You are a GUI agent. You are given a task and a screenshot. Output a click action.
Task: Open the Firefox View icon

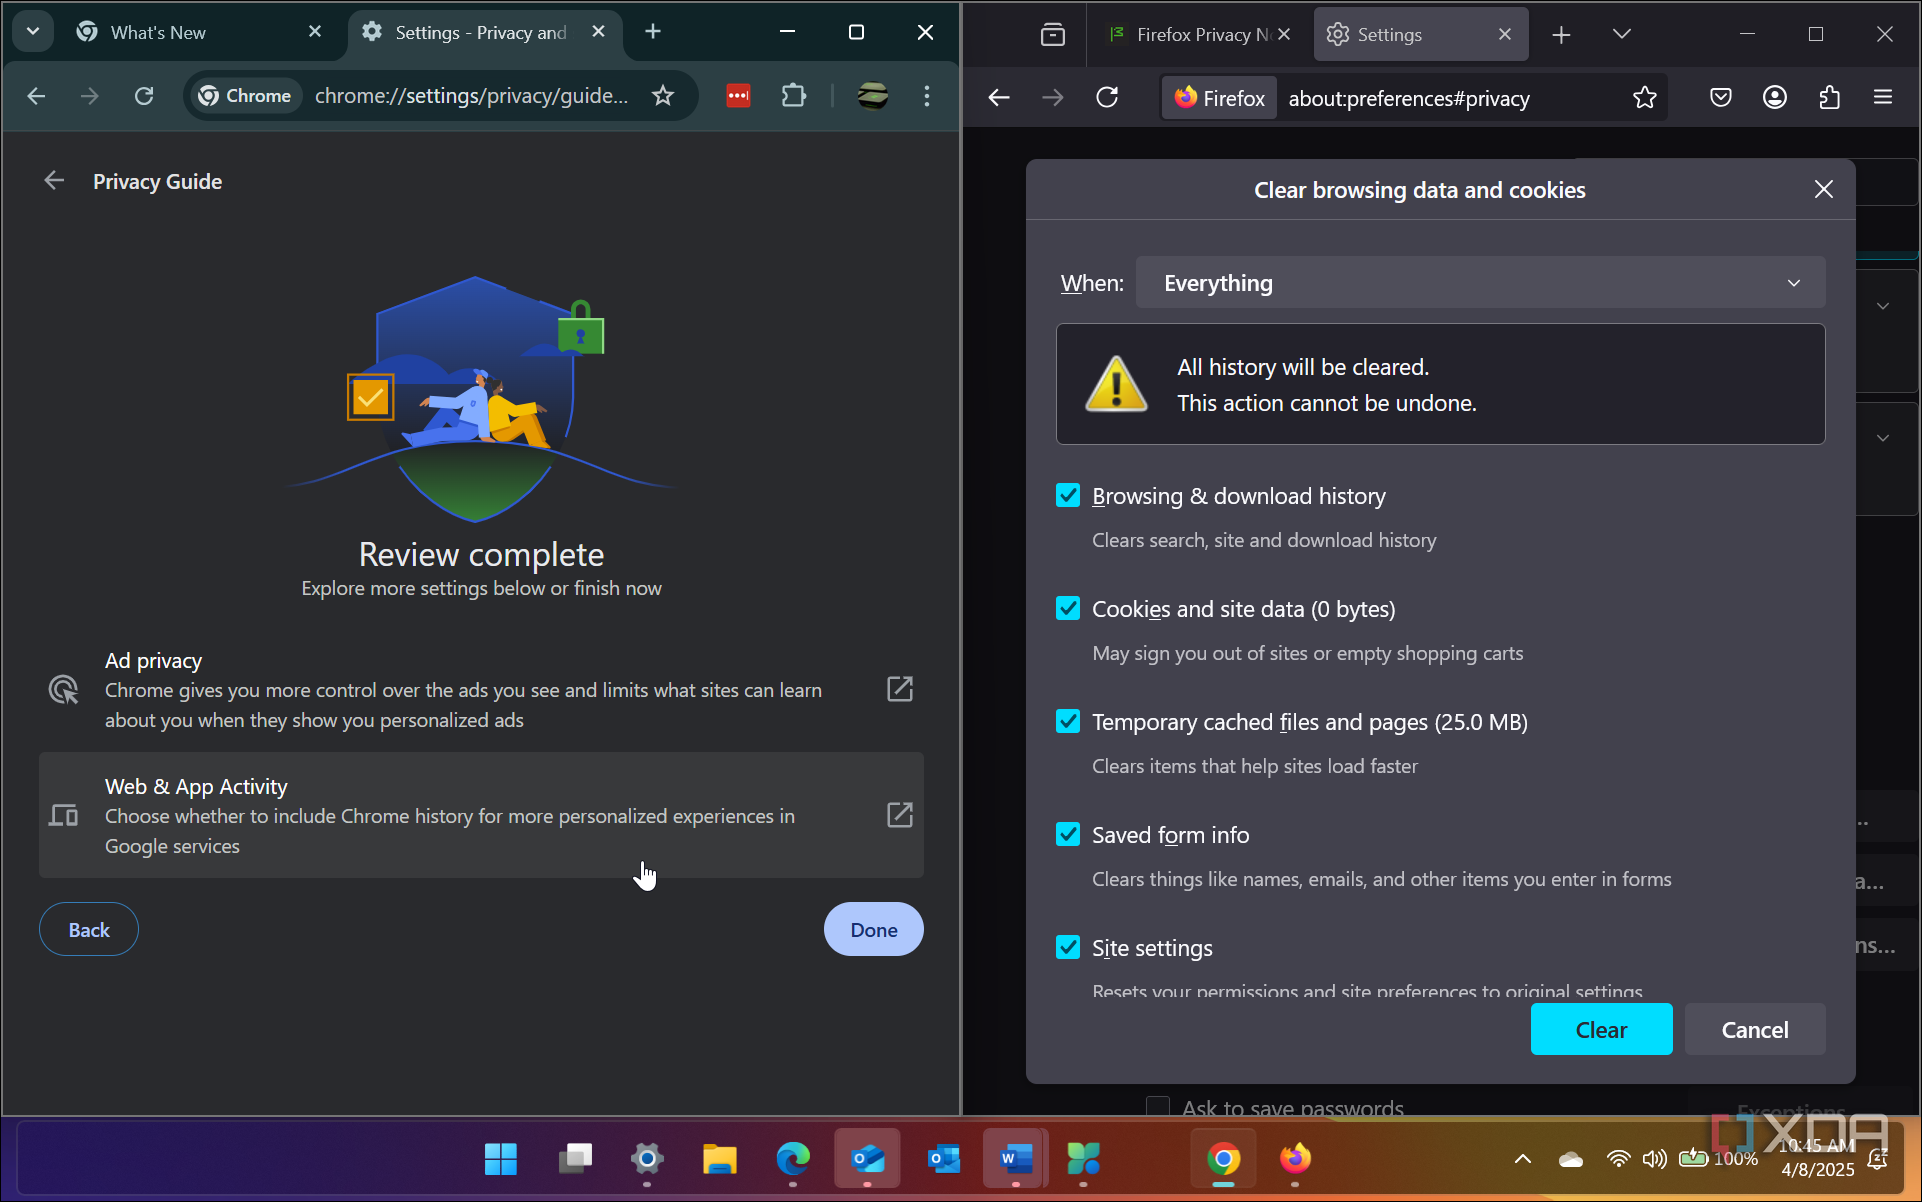1053,35
